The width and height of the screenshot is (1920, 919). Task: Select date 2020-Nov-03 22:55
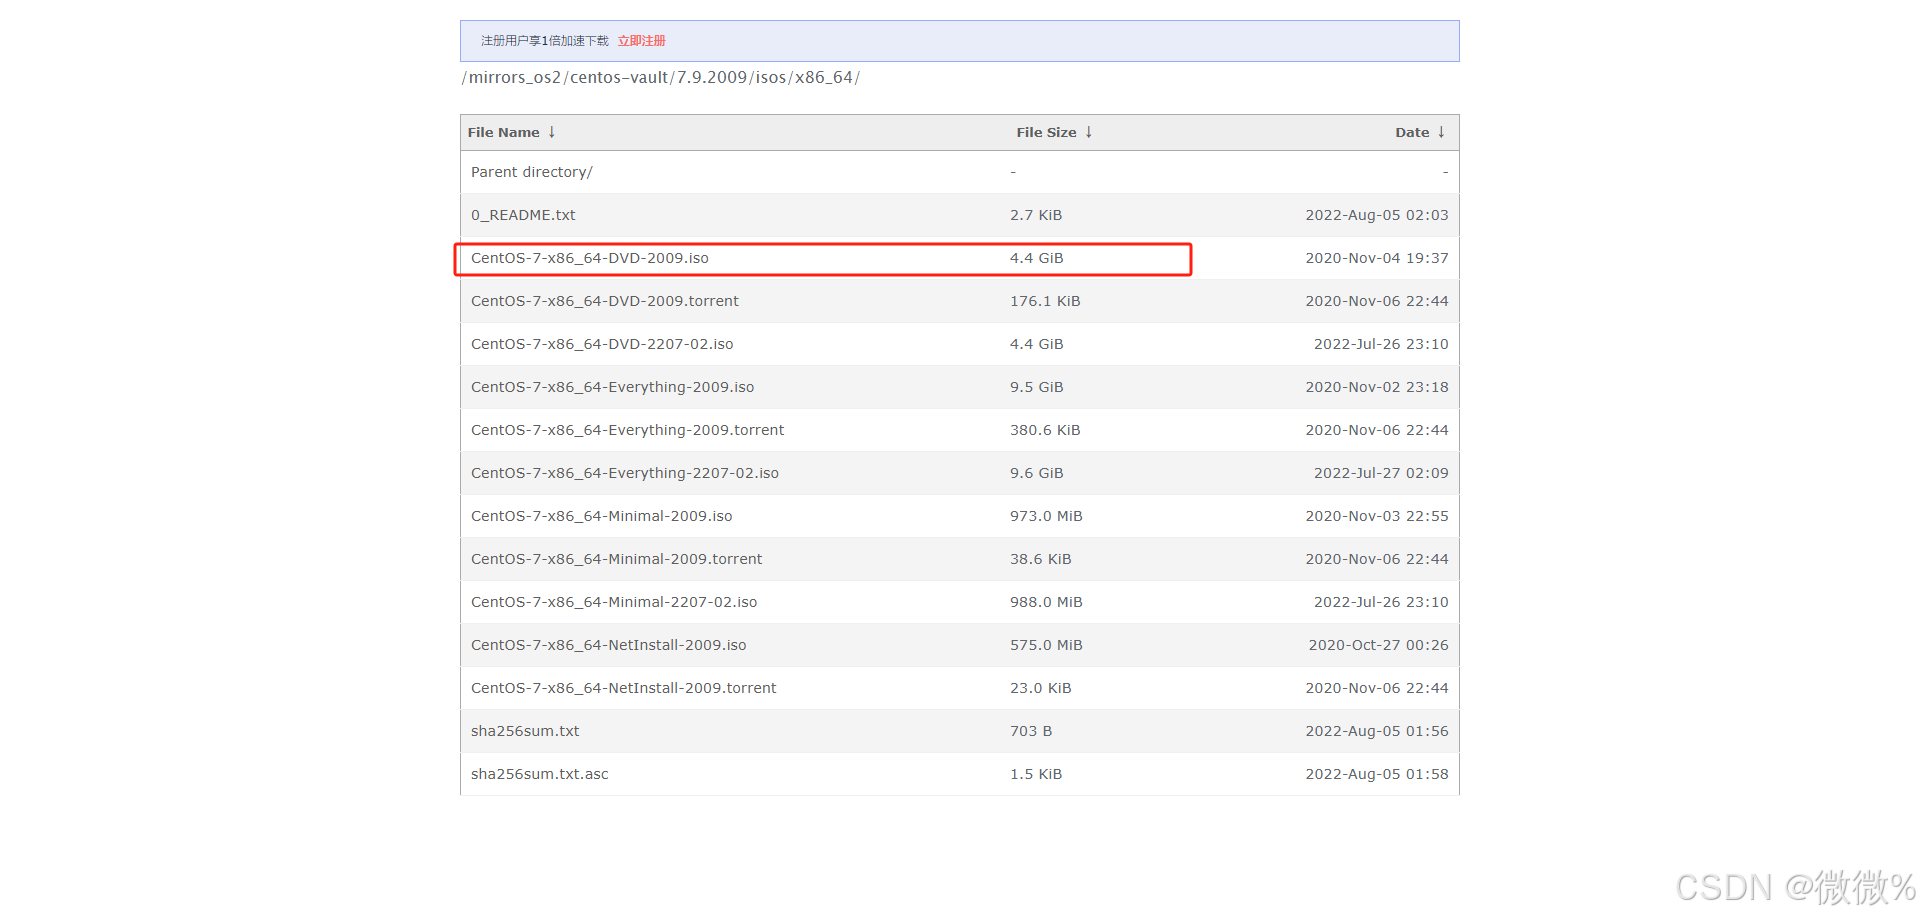[x=1376, y=516]
